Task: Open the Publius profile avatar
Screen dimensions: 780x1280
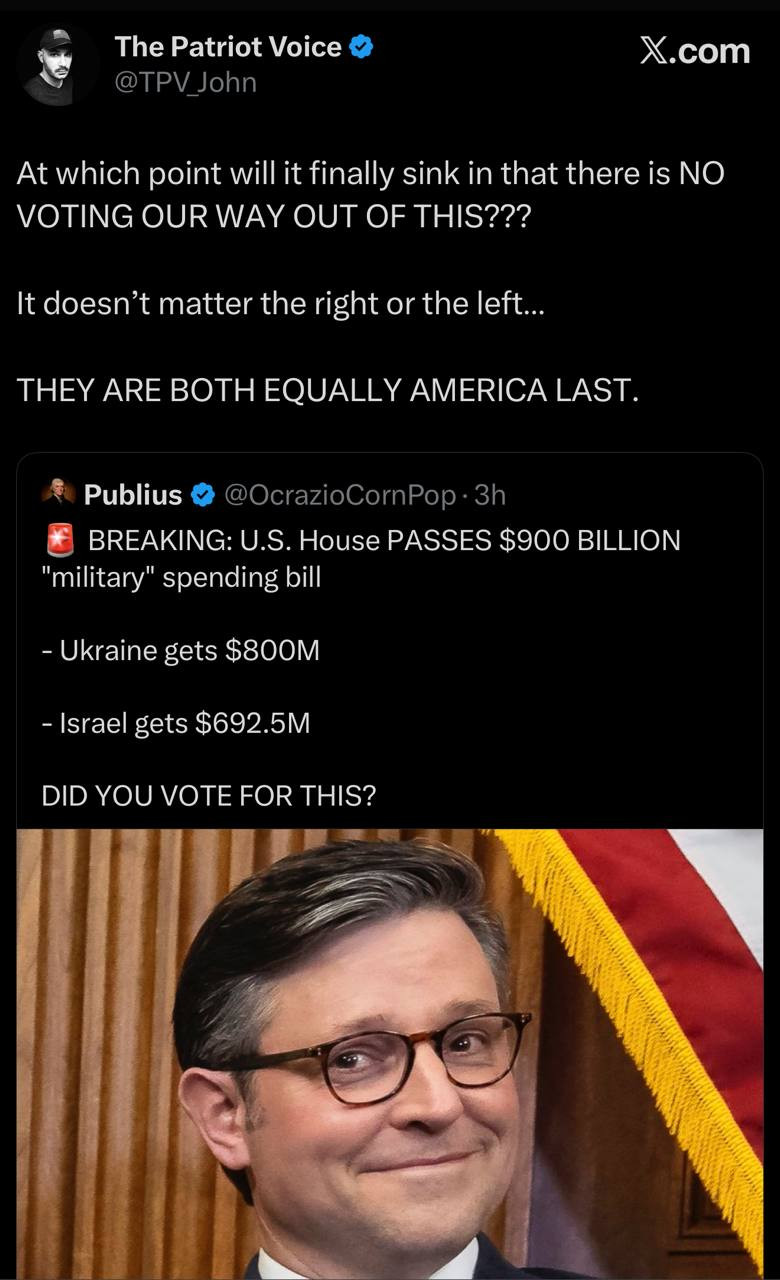Action: point(59,493)
